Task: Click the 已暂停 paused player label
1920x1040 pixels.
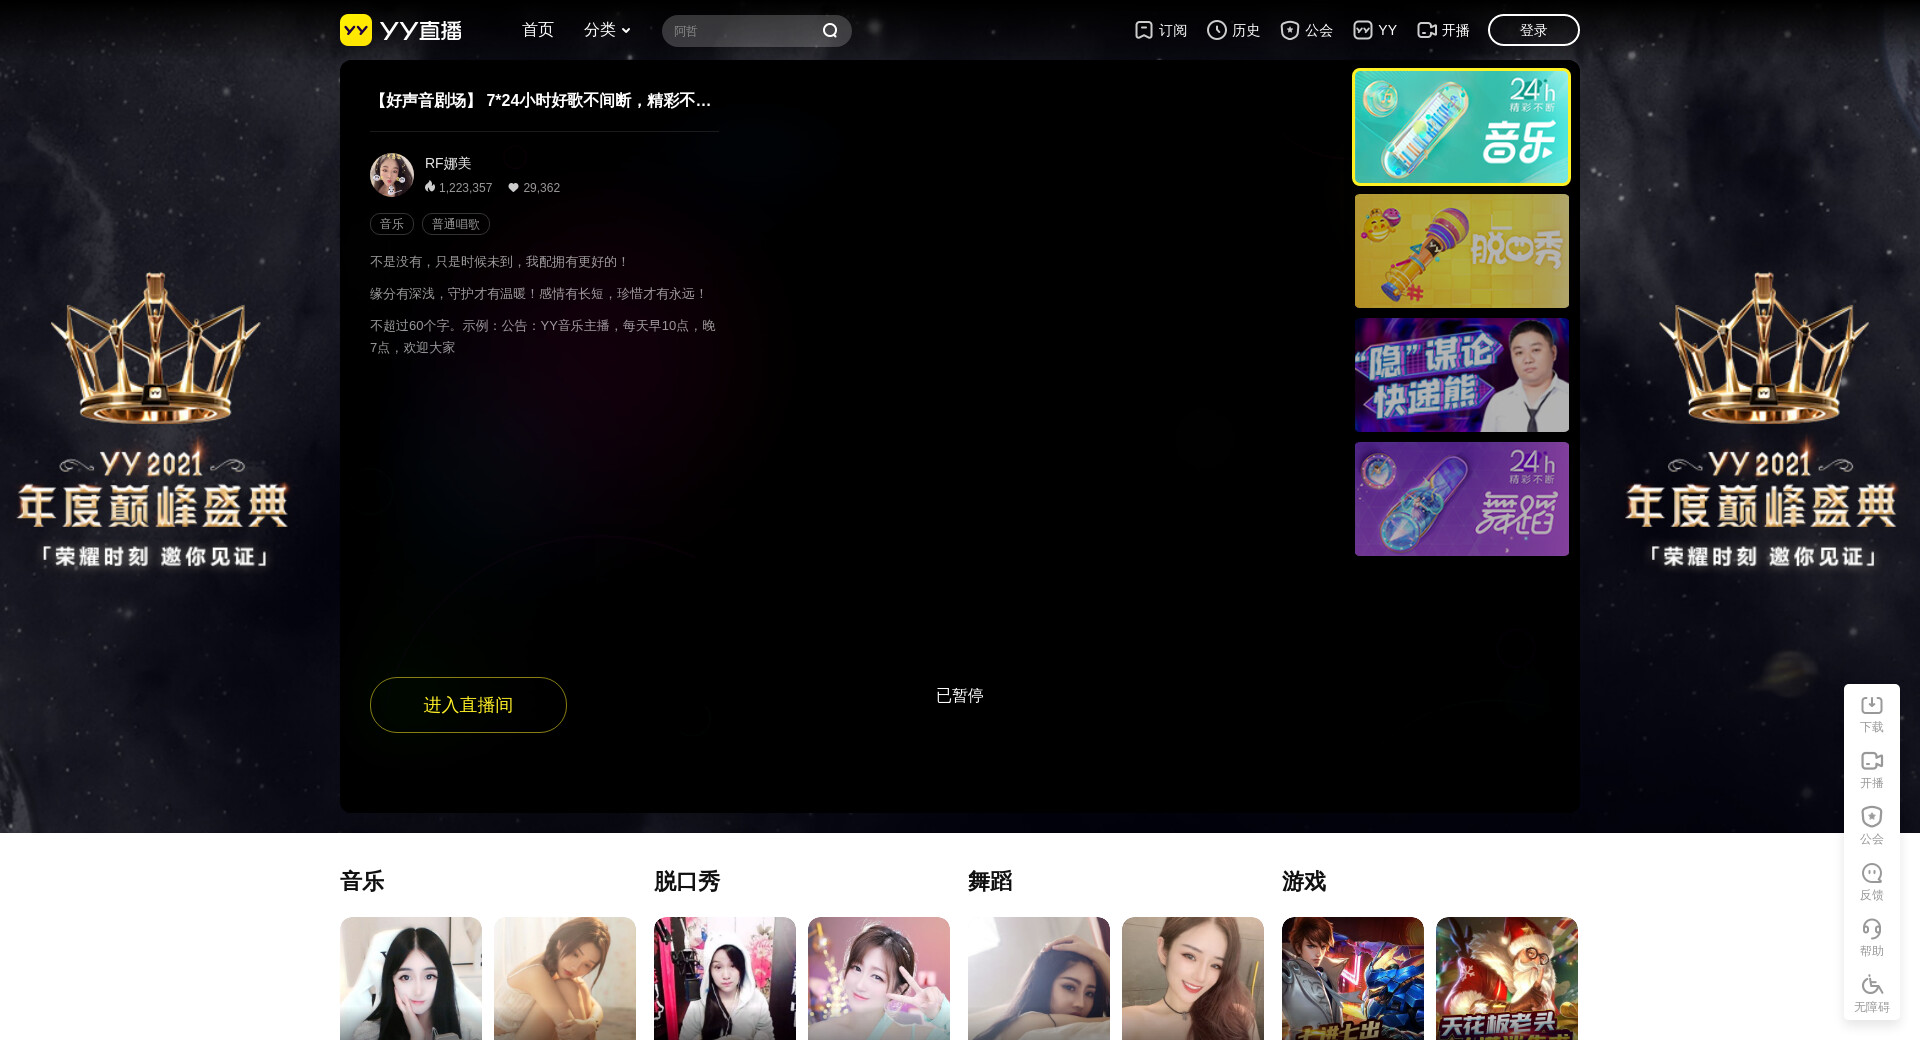Action: tap(960, 695)
